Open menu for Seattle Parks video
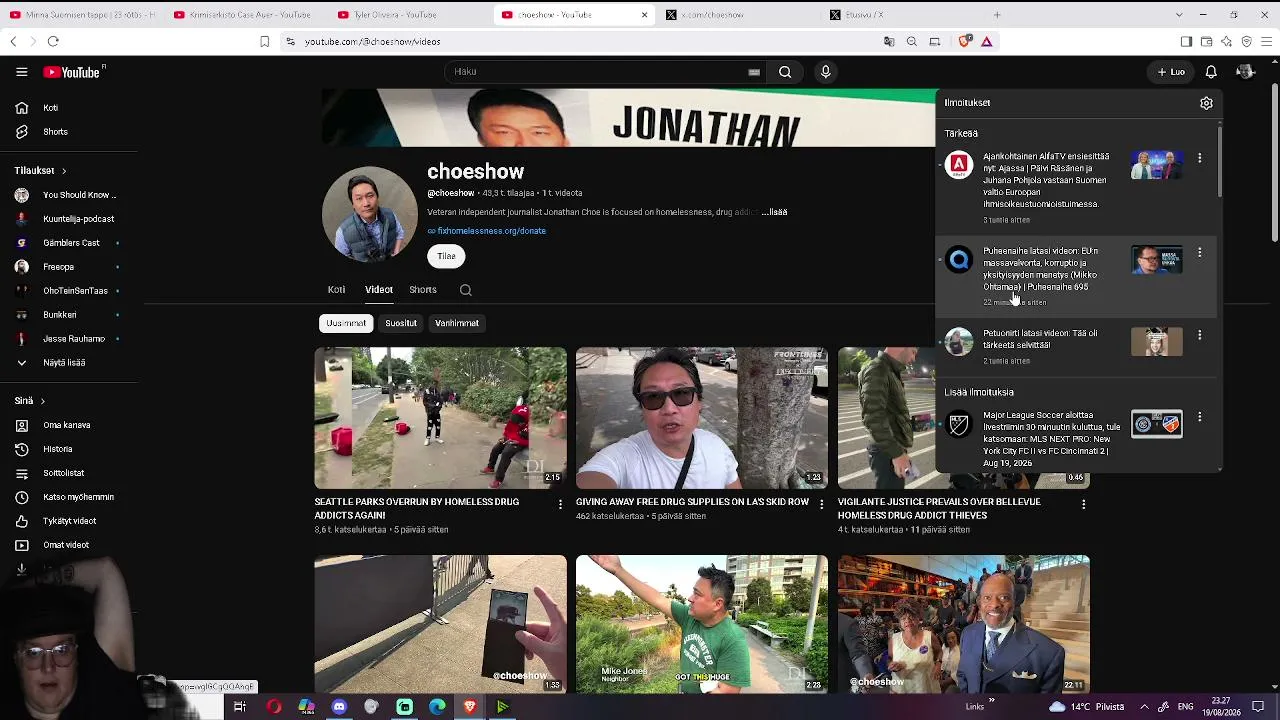Image resolution: width=1280 pixels, height=720 pixels. (x=560, y=504)
